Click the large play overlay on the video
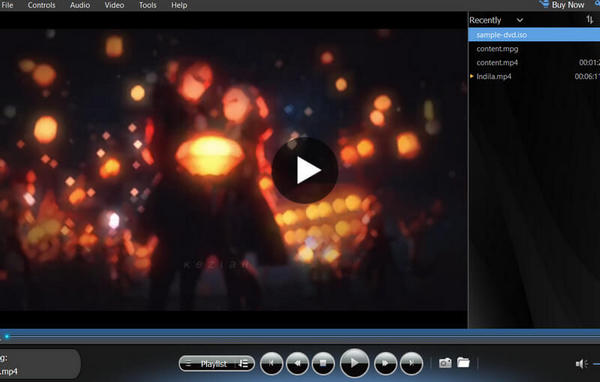This screenshot has width=600, height=382. 305,170
